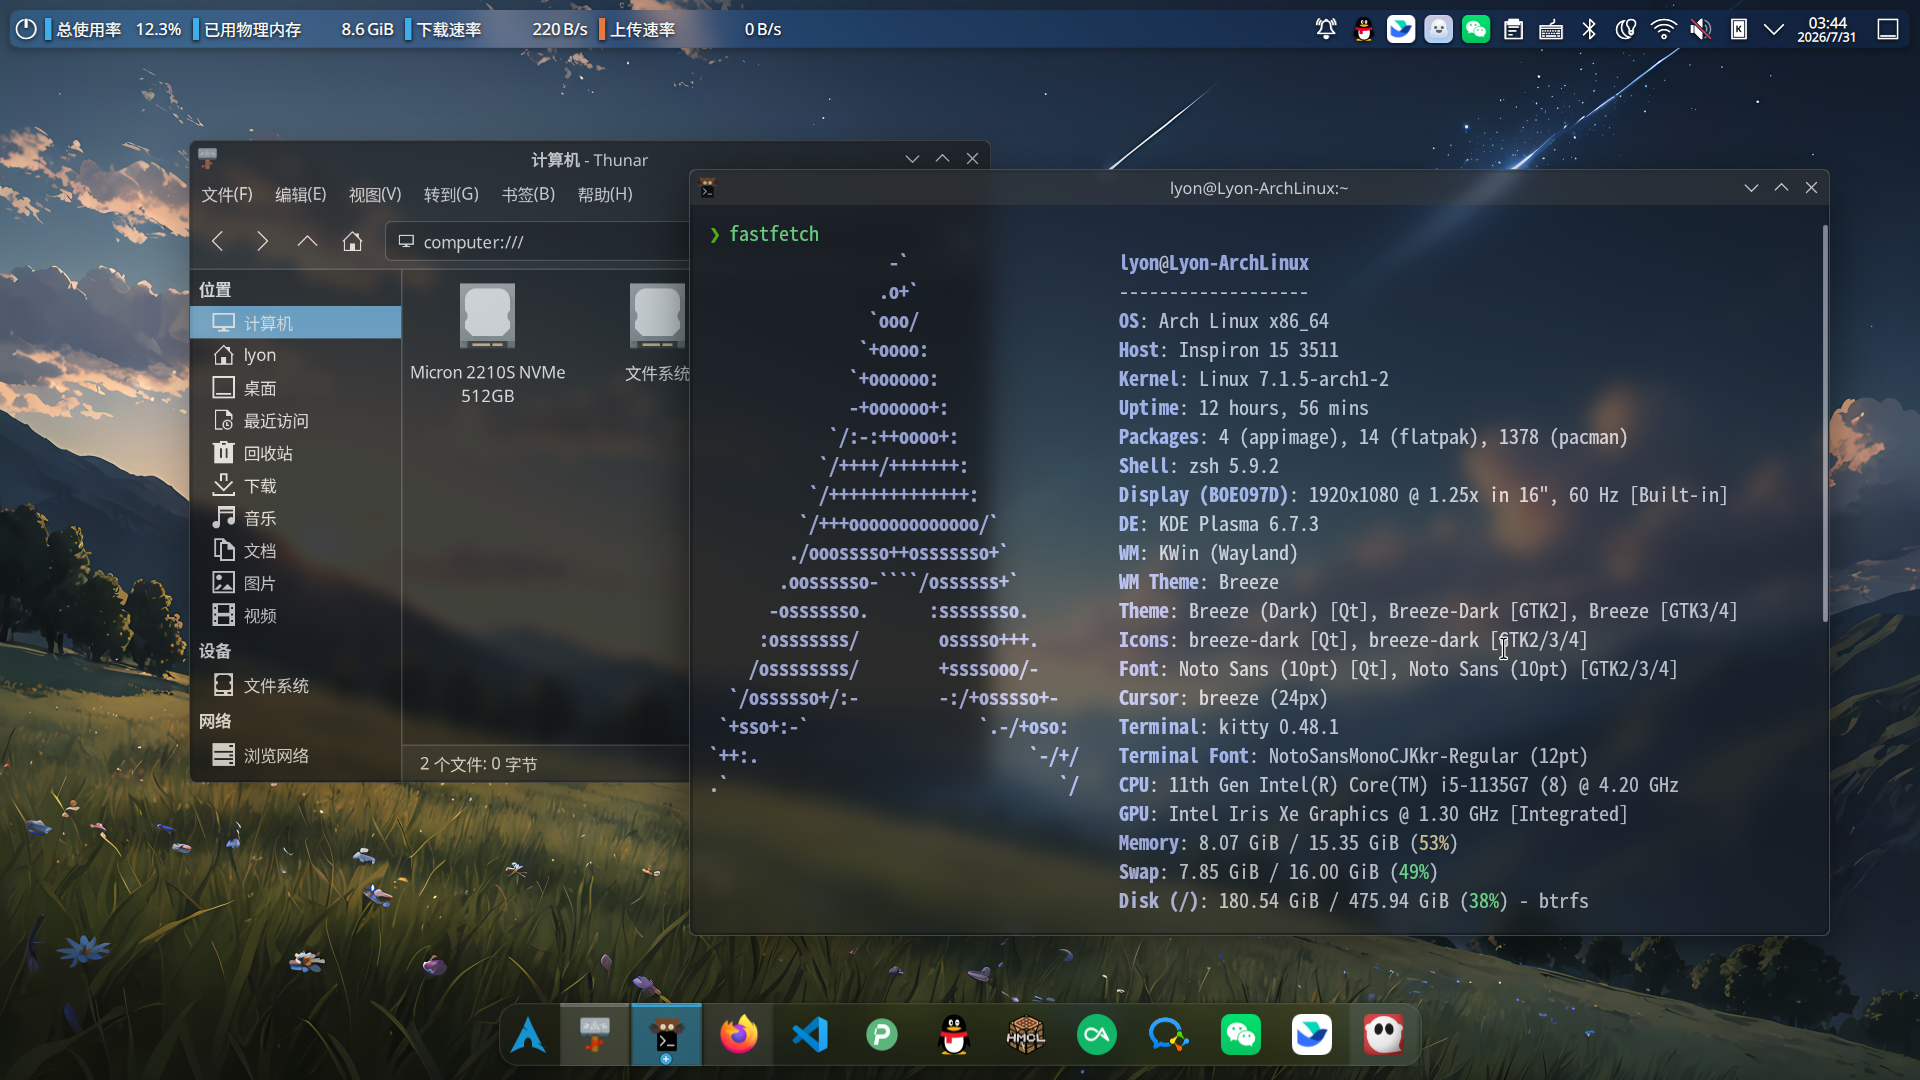
Task: Open 回收站 in Thunar sidebar
Action: click(x=296, y=453)
